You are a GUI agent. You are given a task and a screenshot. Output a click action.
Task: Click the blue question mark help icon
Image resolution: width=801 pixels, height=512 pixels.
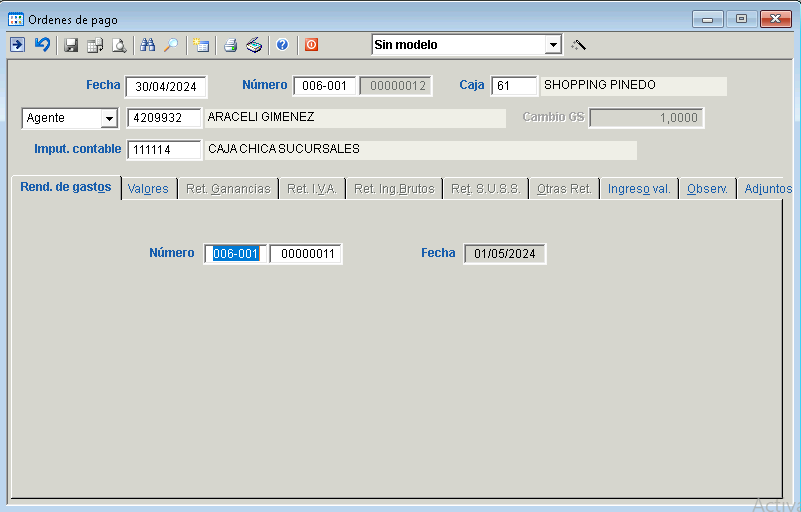[283, 45]
